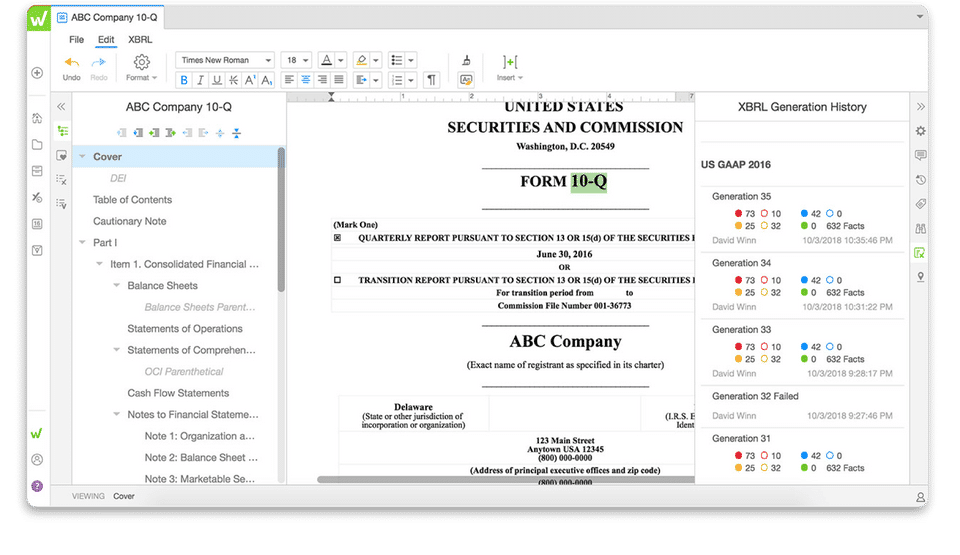
Task: Align text left
Action: tap(289, 80)
